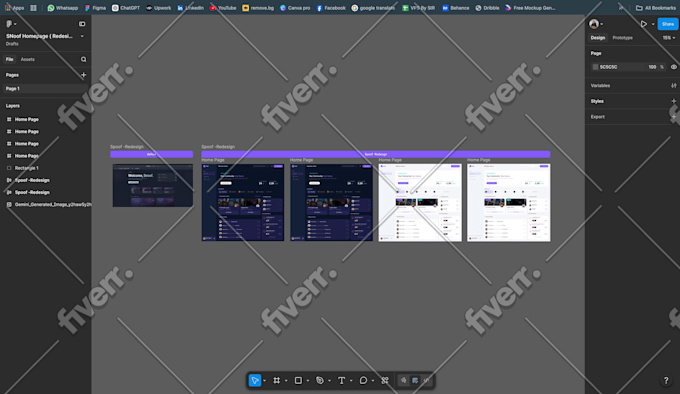Open the Behance bookmark
Image resolution: width=680 pixels, height=394 pixels.
[x=455, y=8]
